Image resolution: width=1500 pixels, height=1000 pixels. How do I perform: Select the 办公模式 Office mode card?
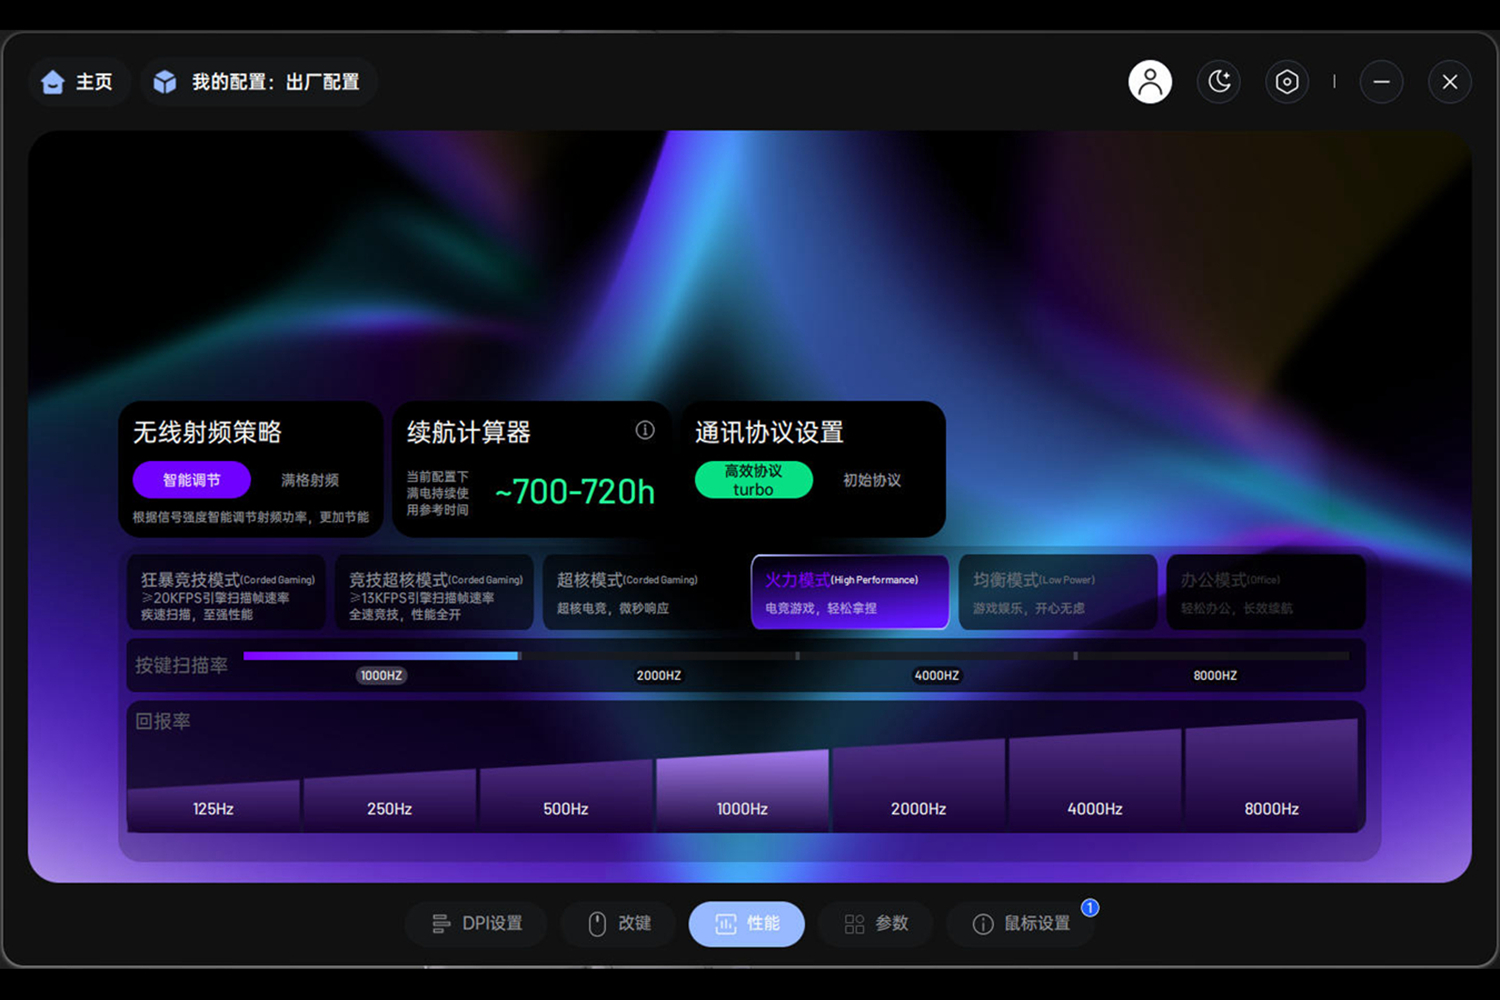(1266, 593)
